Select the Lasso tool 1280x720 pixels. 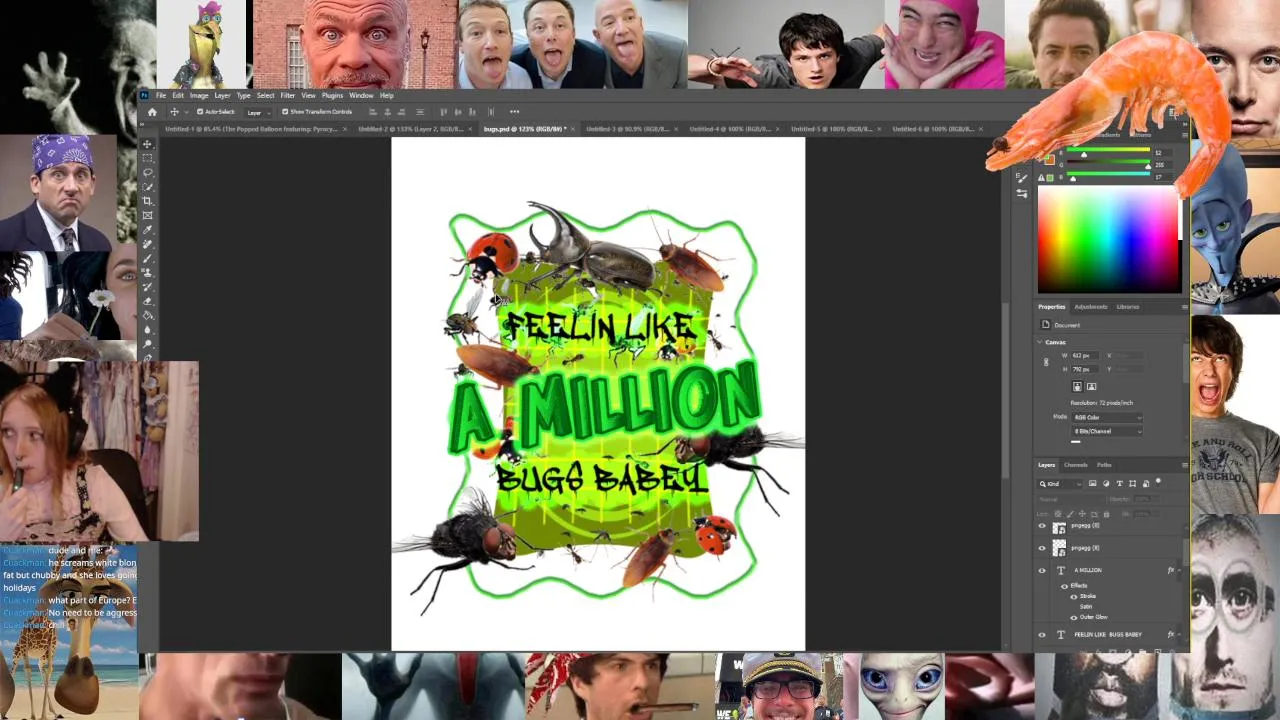(x=147, y=173)
